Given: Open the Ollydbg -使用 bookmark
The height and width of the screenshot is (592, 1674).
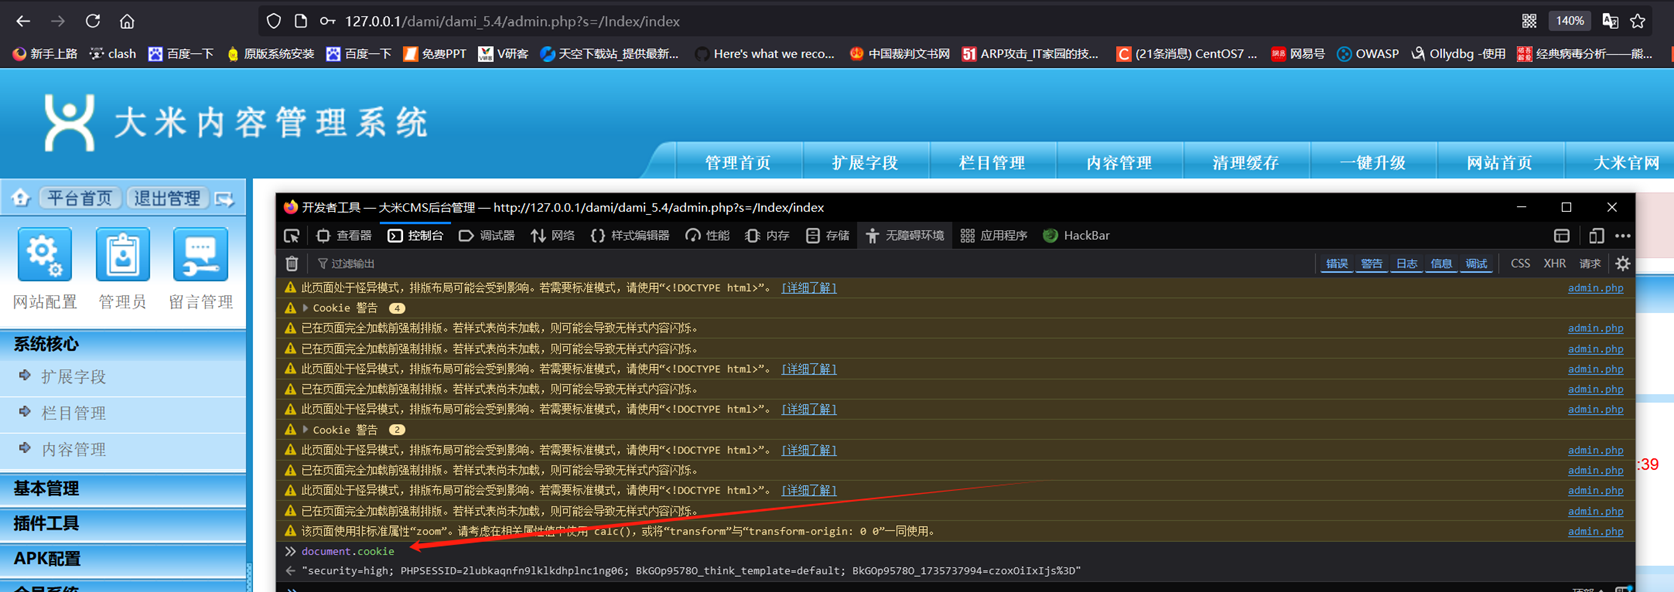Looking at the screenshot, I should point(1458,54).
